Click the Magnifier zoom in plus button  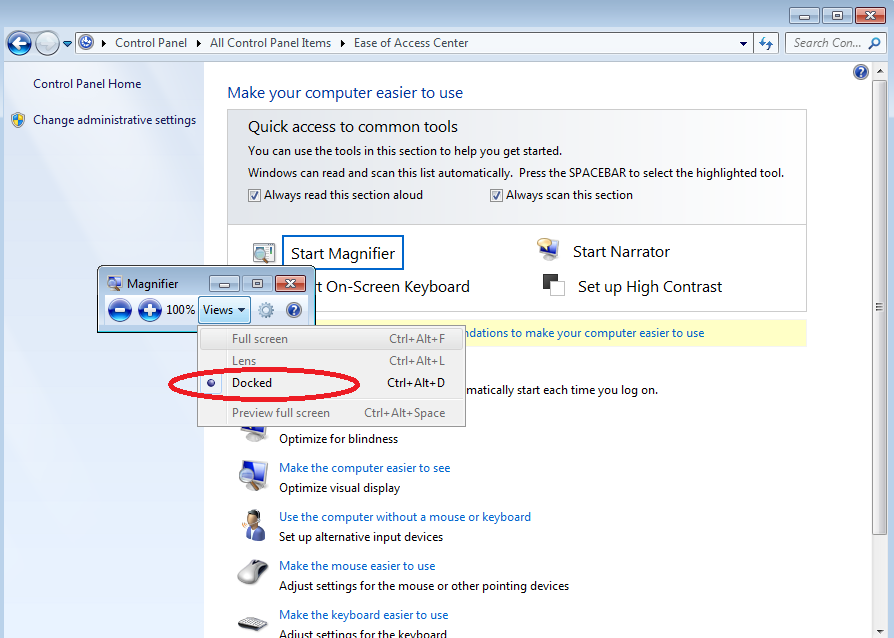(150, 310)
